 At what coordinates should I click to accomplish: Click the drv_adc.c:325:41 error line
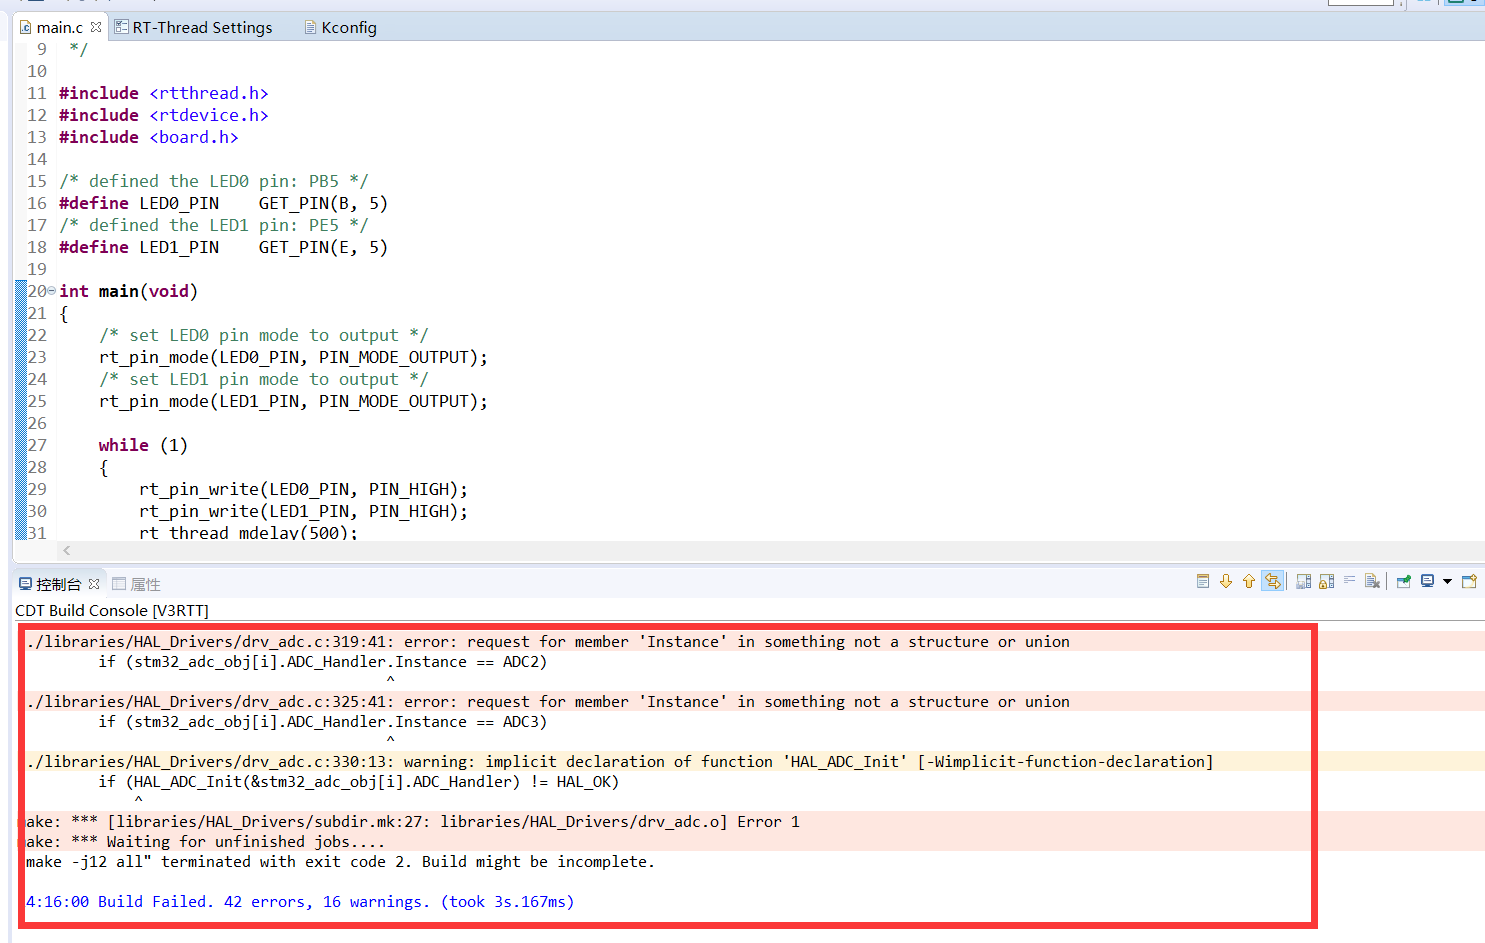point(548,702)
